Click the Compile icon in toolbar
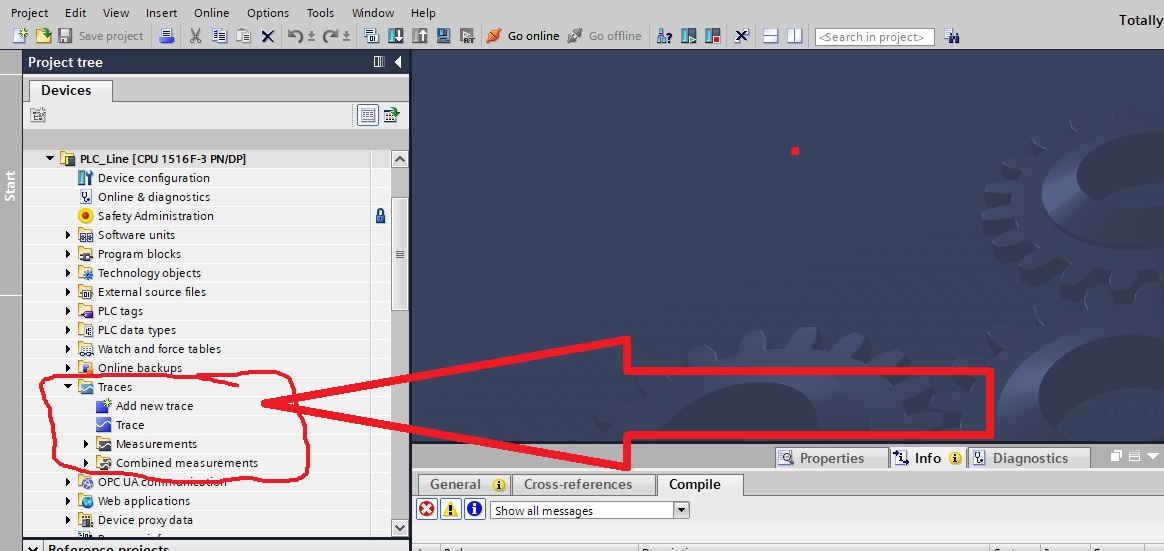1164x551 pixels. point(372,36)
